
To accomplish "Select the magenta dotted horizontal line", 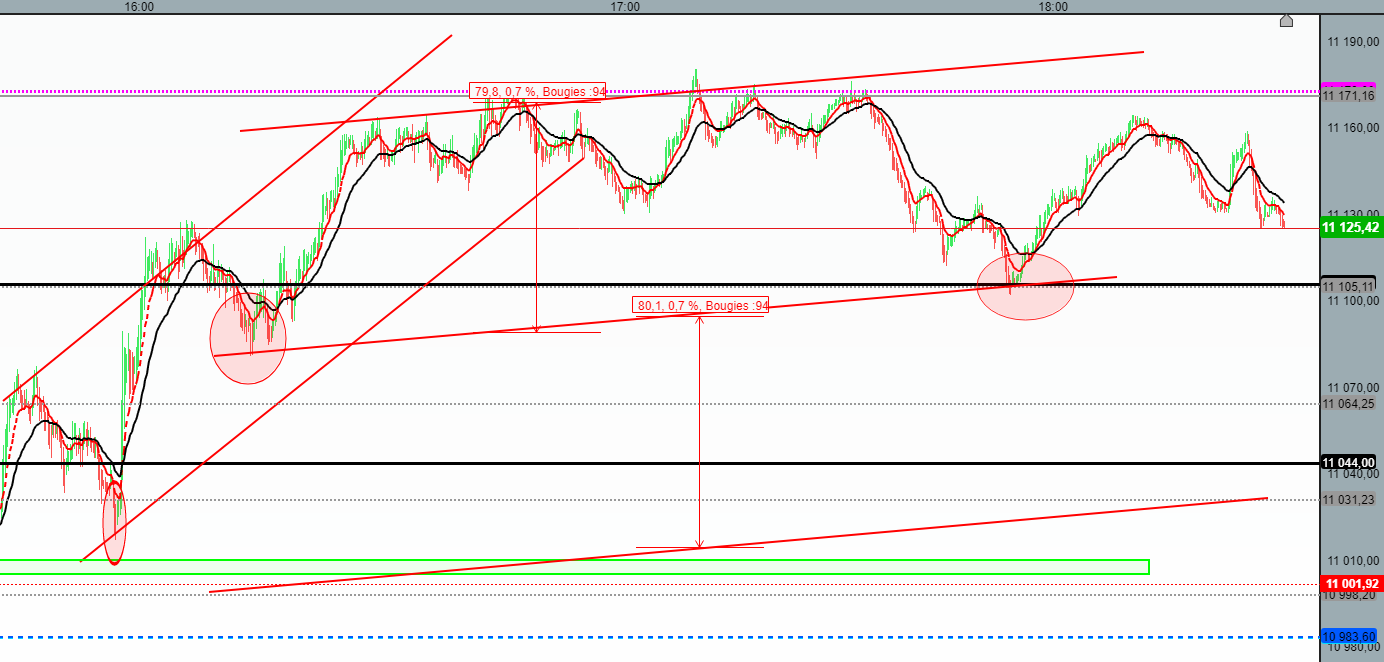I will coord(660,92).
